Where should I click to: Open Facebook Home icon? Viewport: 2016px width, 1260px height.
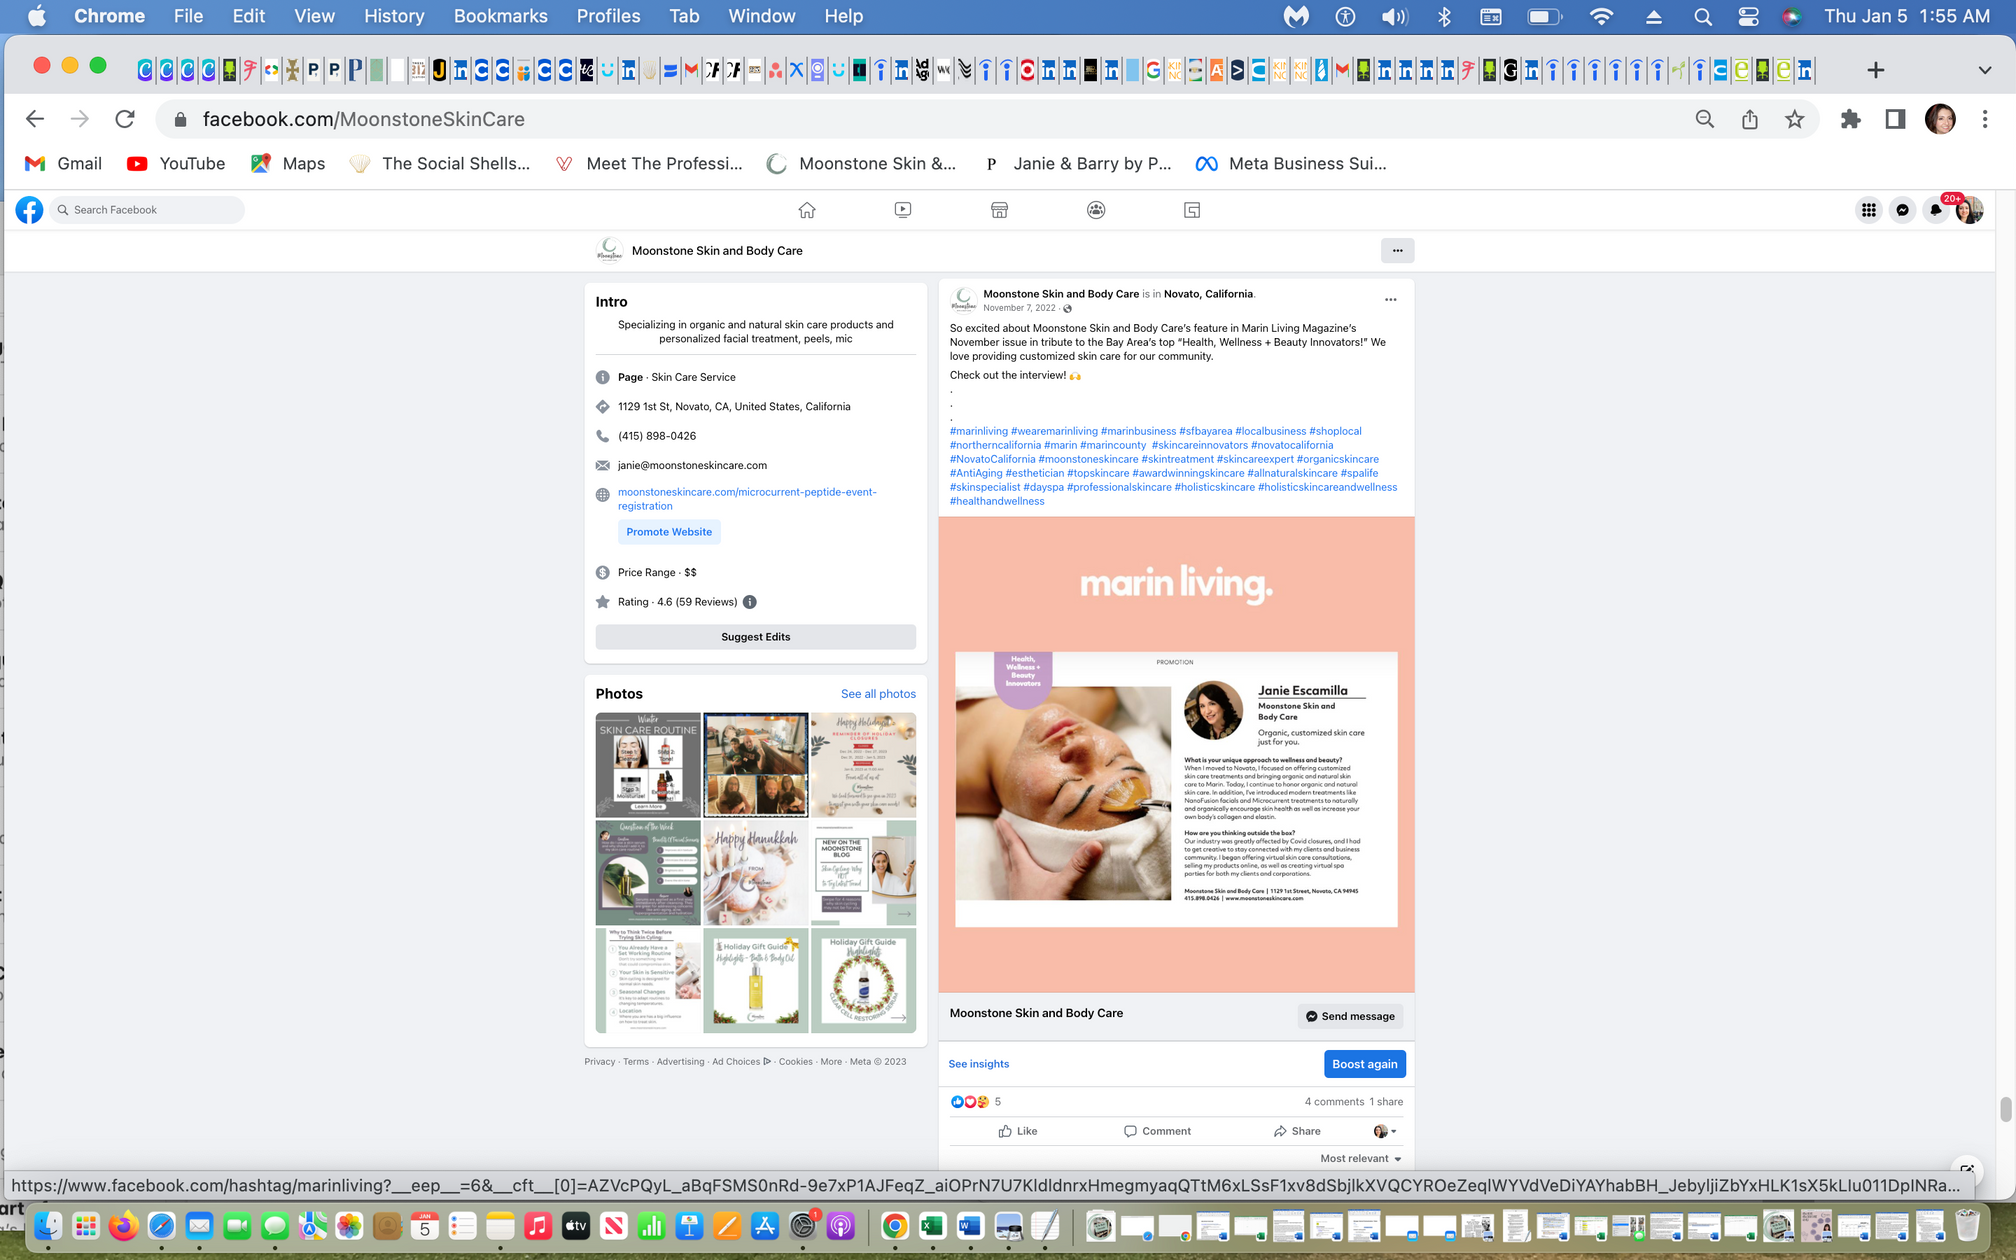(x=807, y=210)
